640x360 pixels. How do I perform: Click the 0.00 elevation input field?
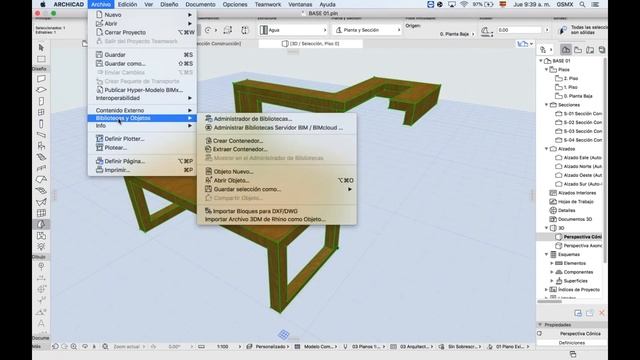pyautogui.click(x=519, y=30)
